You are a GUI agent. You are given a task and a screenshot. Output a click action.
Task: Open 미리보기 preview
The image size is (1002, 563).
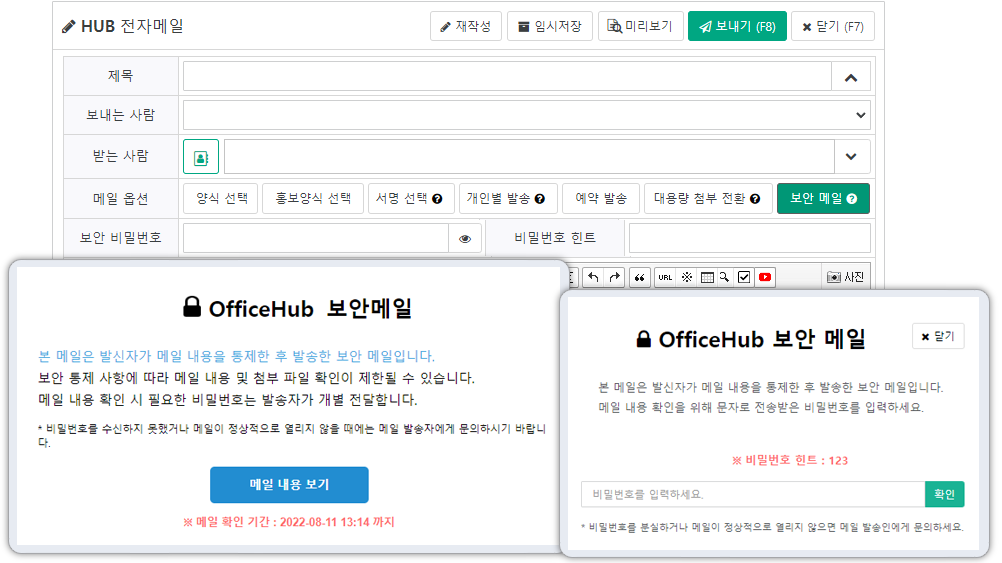[x=640, y=26]
